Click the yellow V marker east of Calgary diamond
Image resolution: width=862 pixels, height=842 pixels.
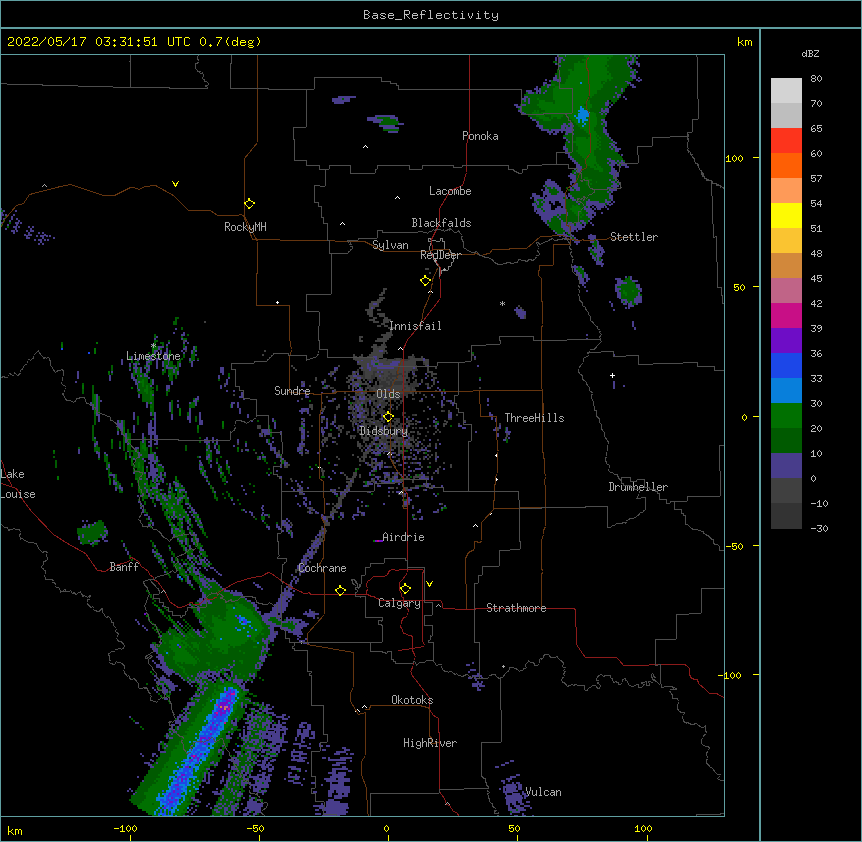point(429,584)
